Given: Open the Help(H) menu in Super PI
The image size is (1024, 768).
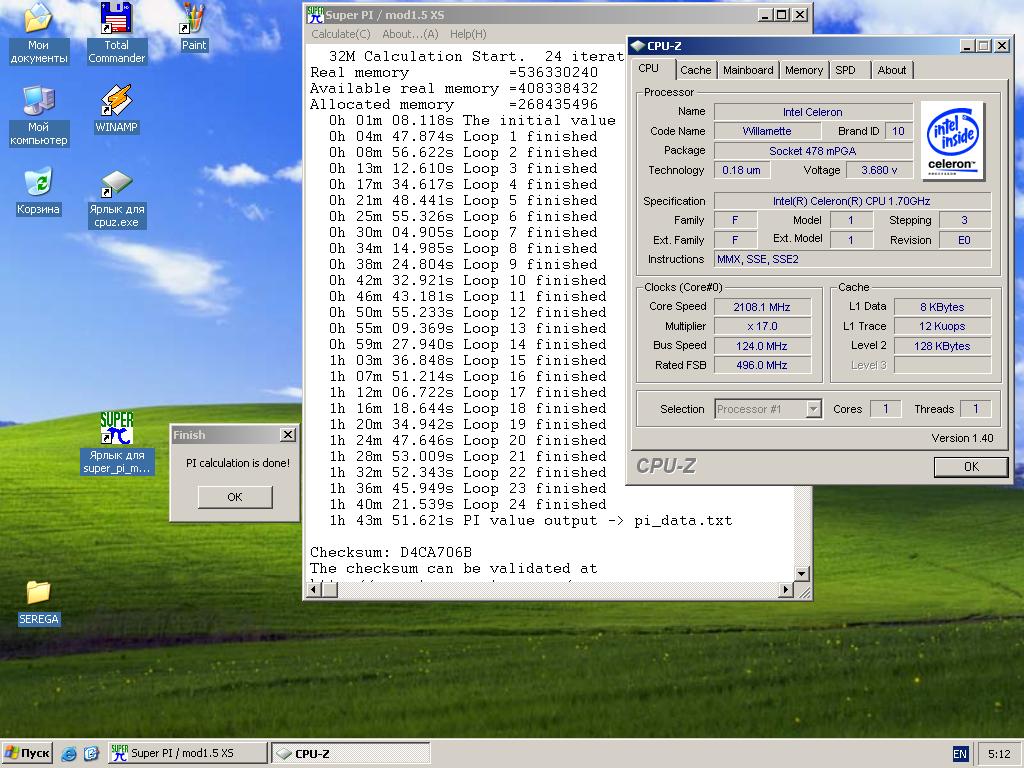Looking at the screenshot, I should click(x=468, y=34).
